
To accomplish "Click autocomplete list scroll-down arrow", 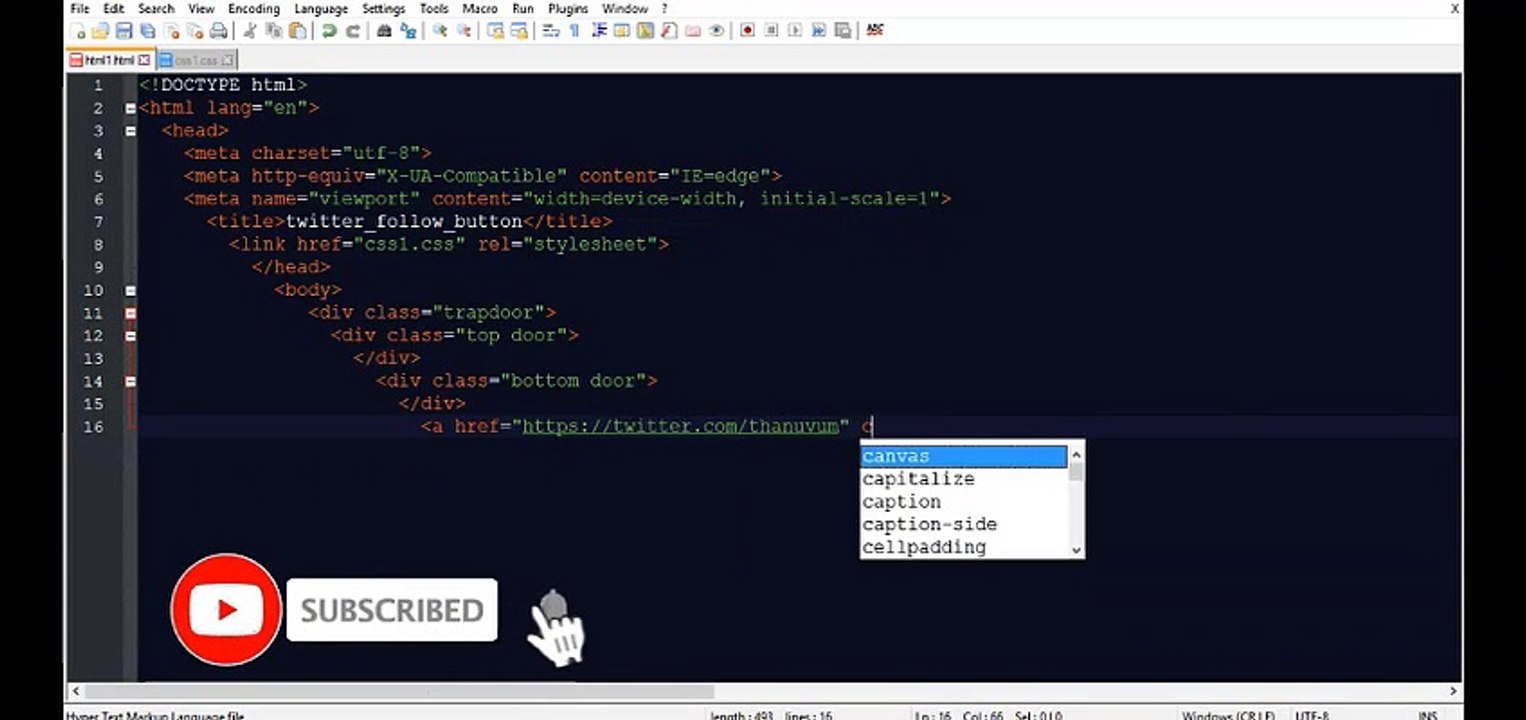I will tap(1076, 549).
